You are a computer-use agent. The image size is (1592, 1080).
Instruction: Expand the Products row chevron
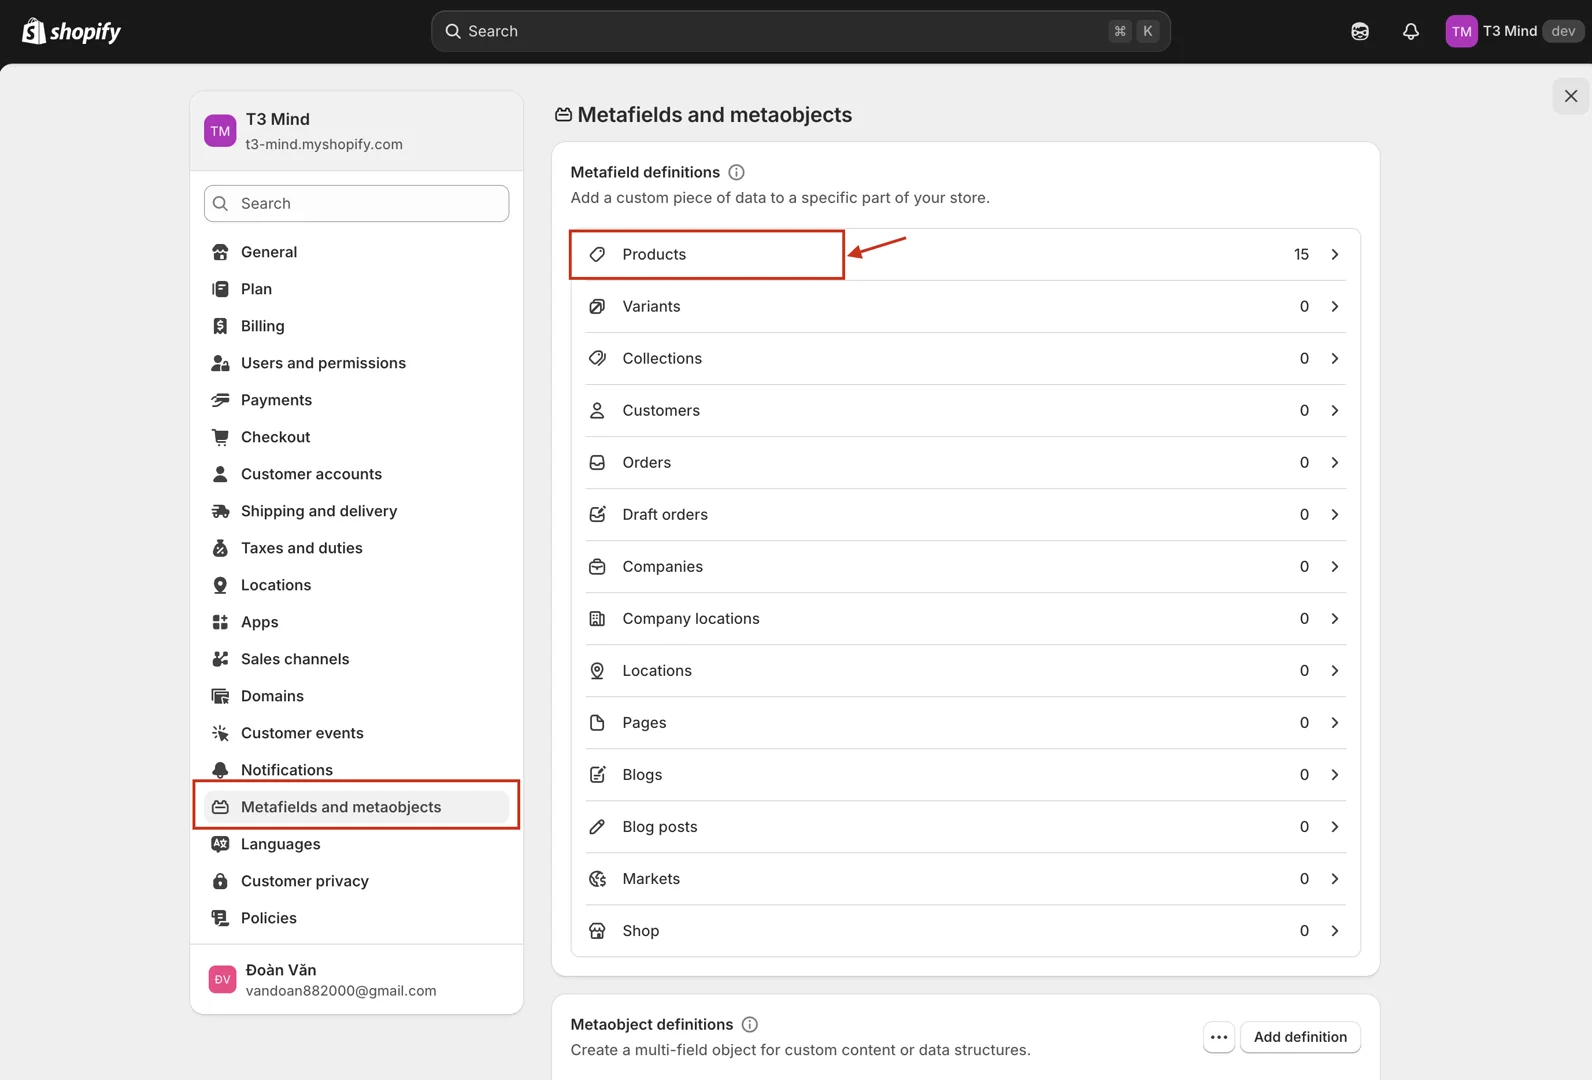[1335, 254]
